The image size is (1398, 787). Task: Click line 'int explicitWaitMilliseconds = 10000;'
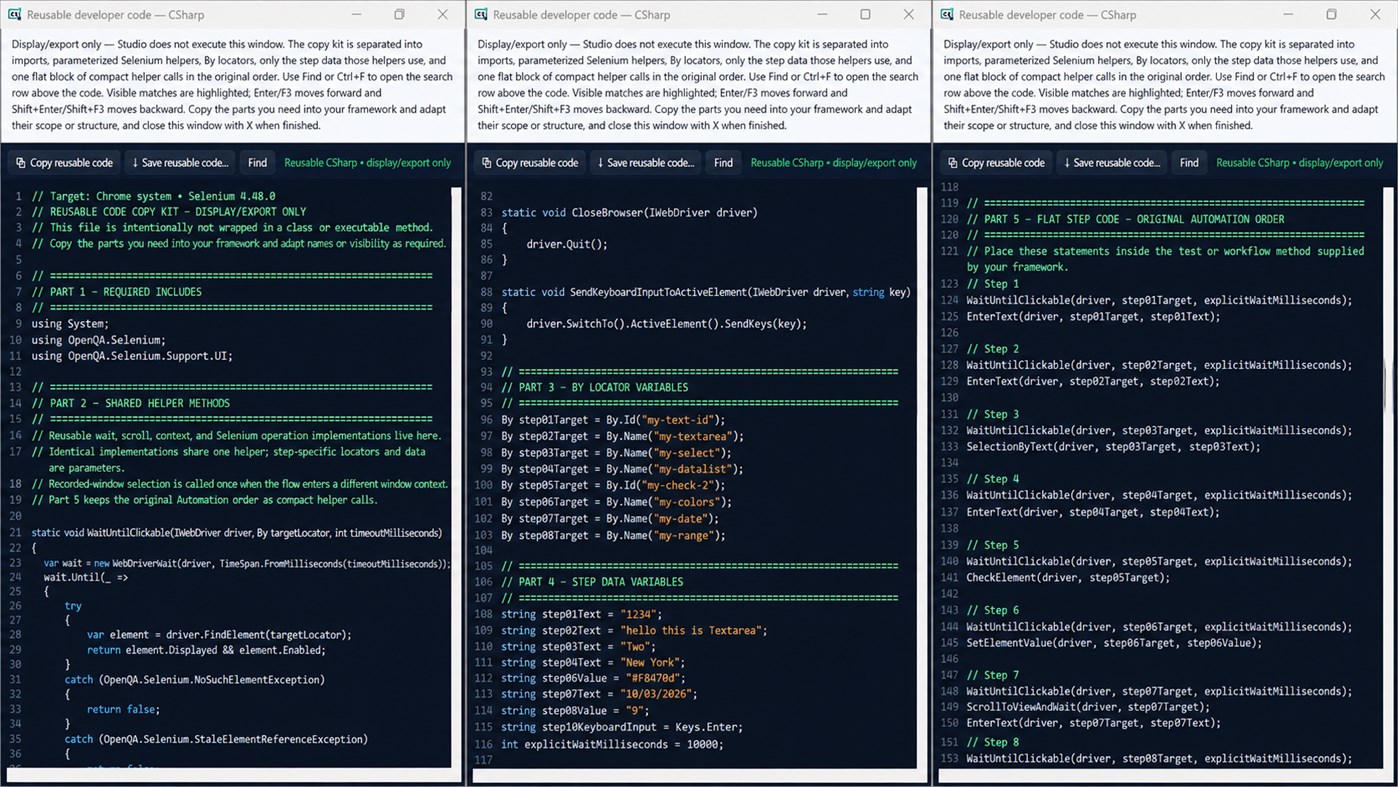coord(611,744)
